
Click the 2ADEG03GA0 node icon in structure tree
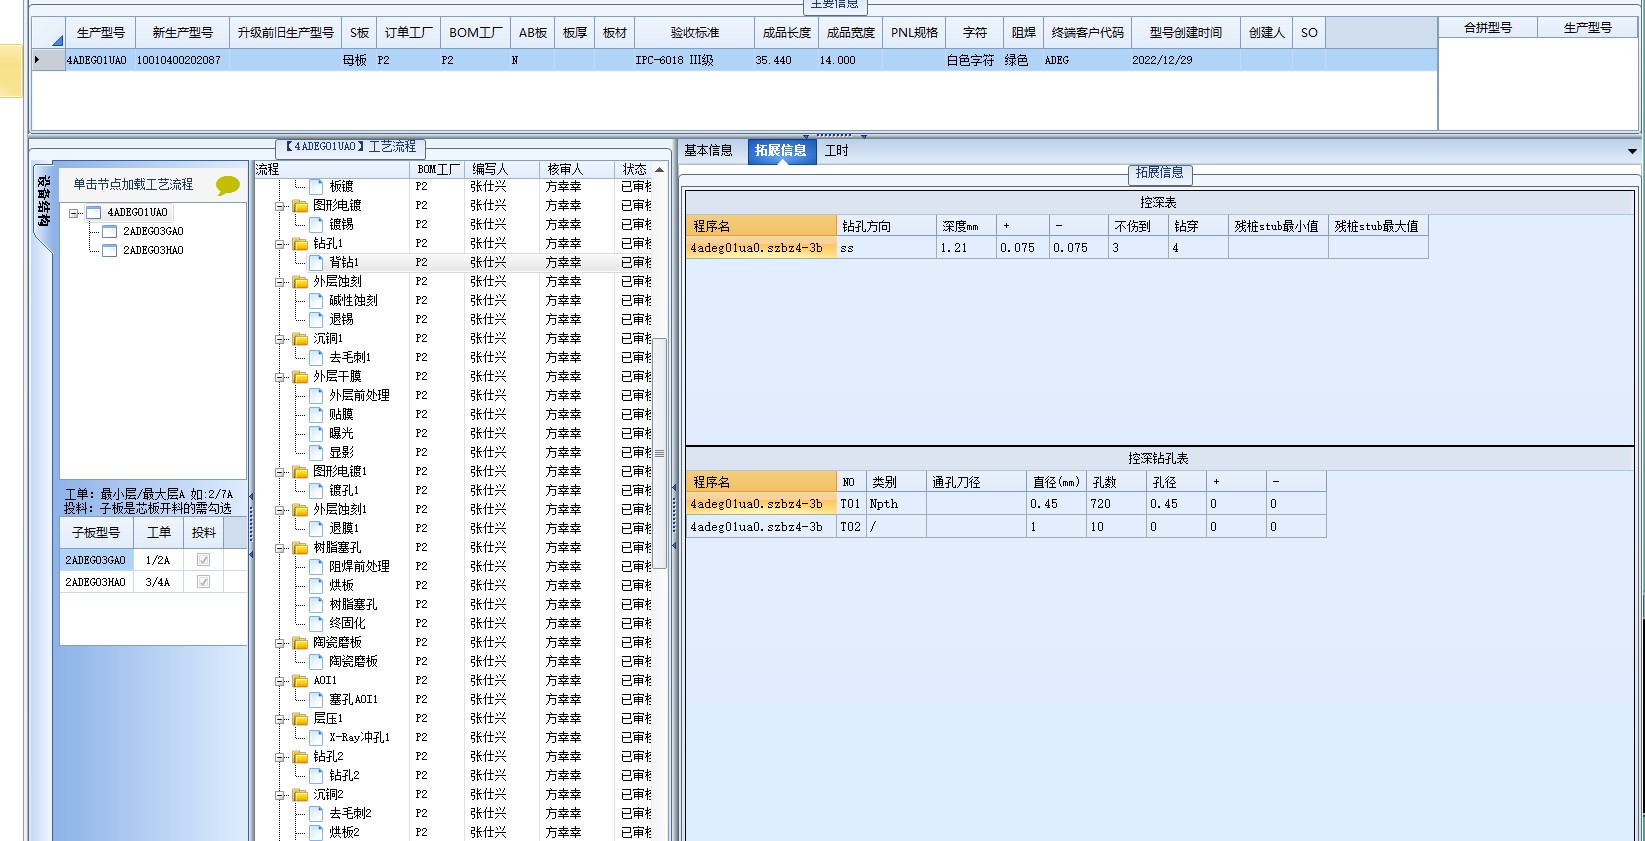(x=110, y=231)
